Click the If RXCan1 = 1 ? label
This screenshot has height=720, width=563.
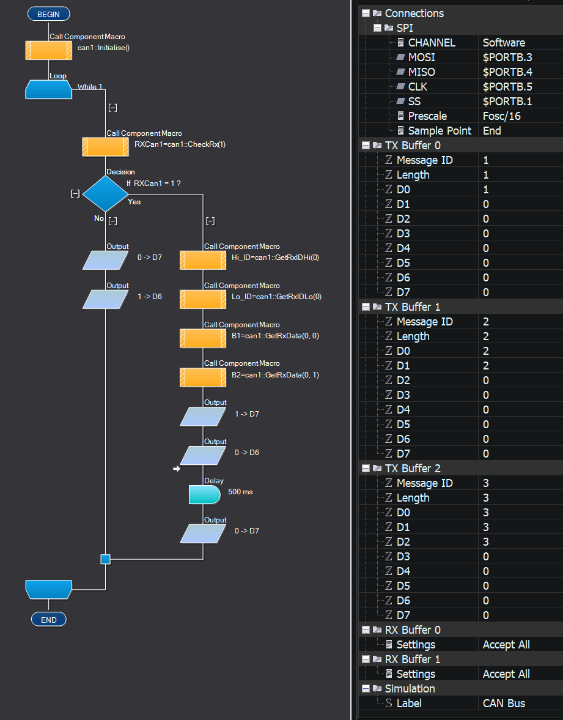(153, 183)
